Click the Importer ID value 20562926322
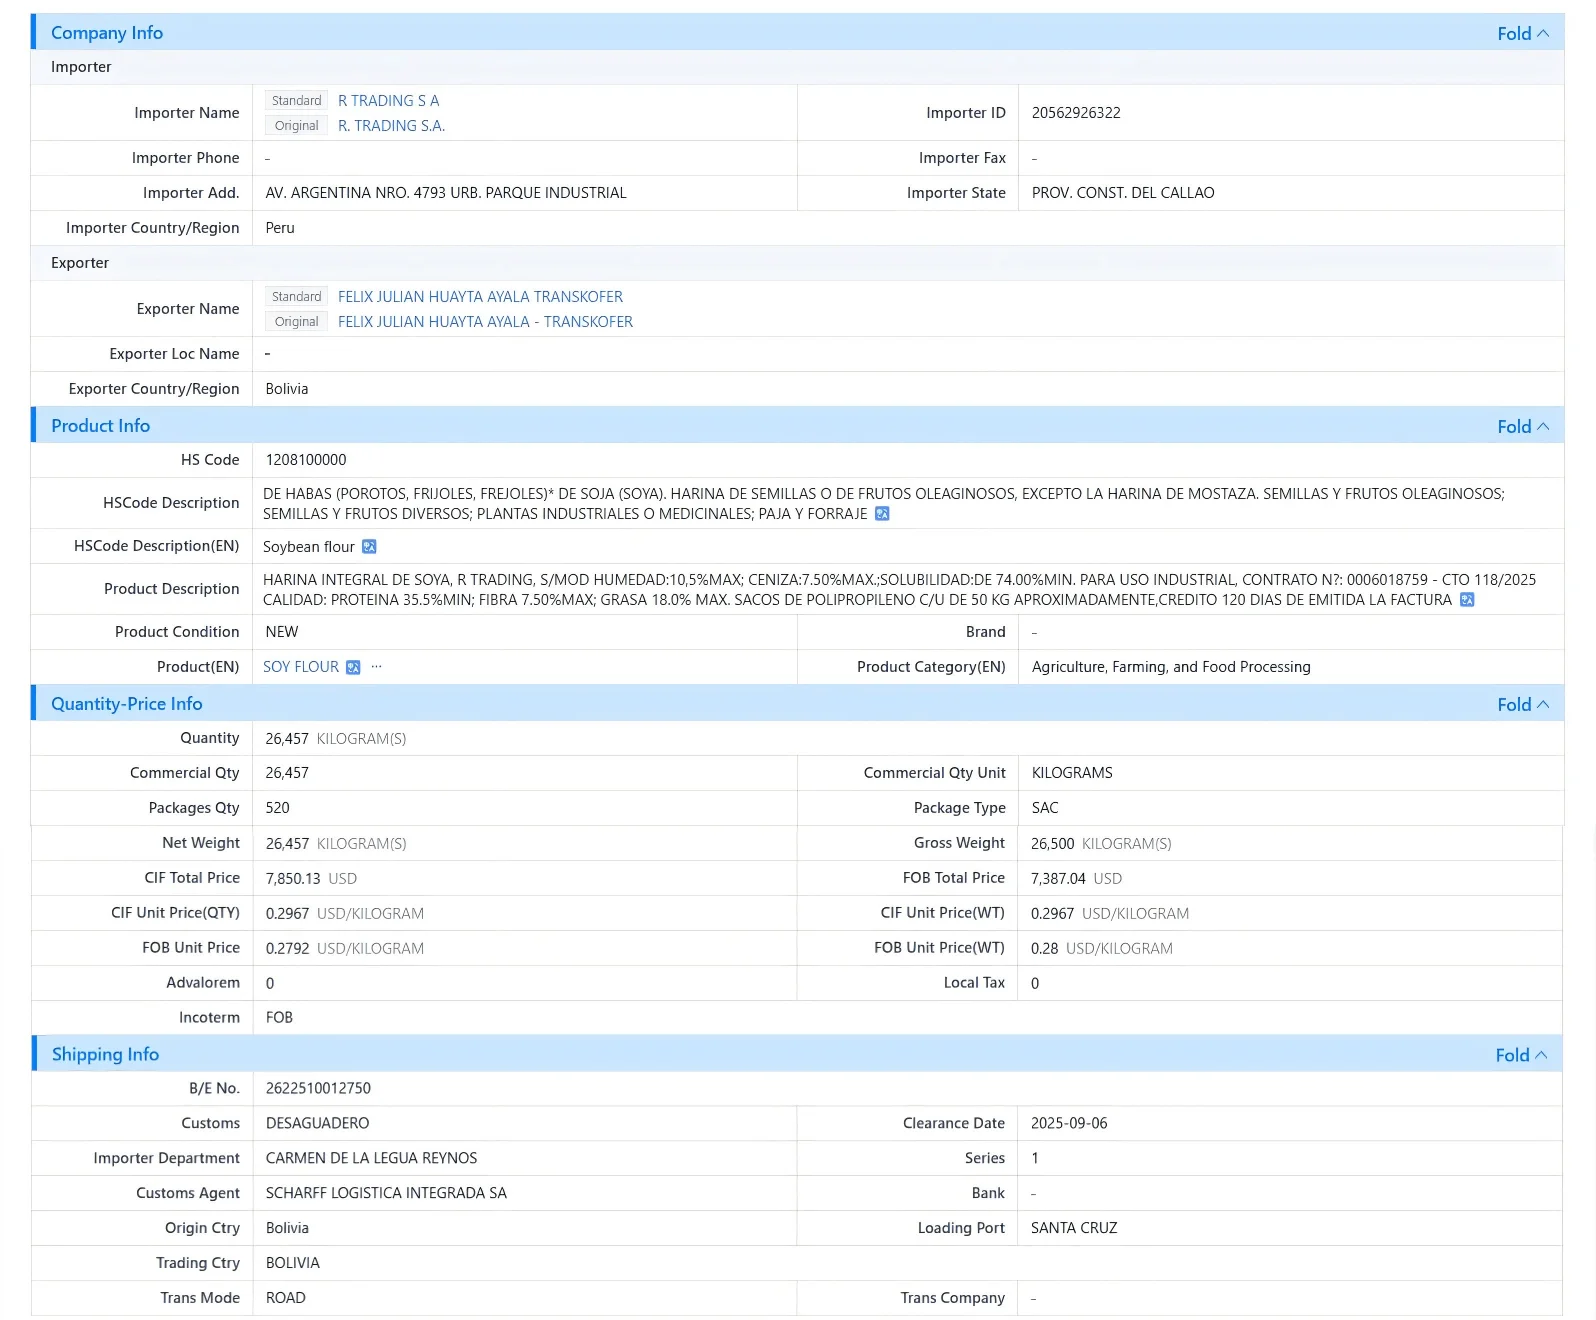 tap(1076, 113)
